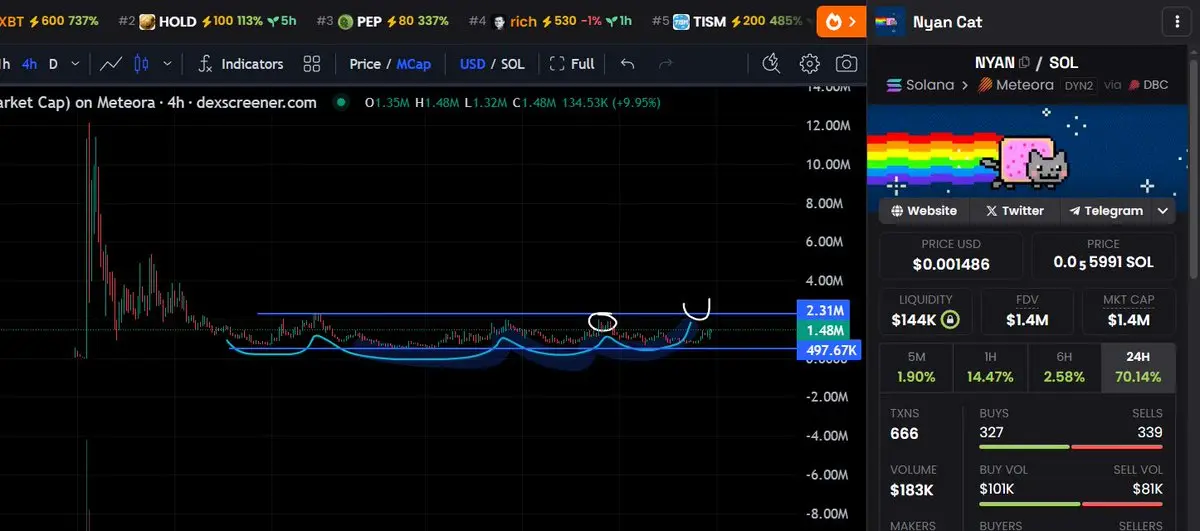The height and width of the screenshot is (531, 1200).
Task: Redo the chart change
Action: click(665, 64)
